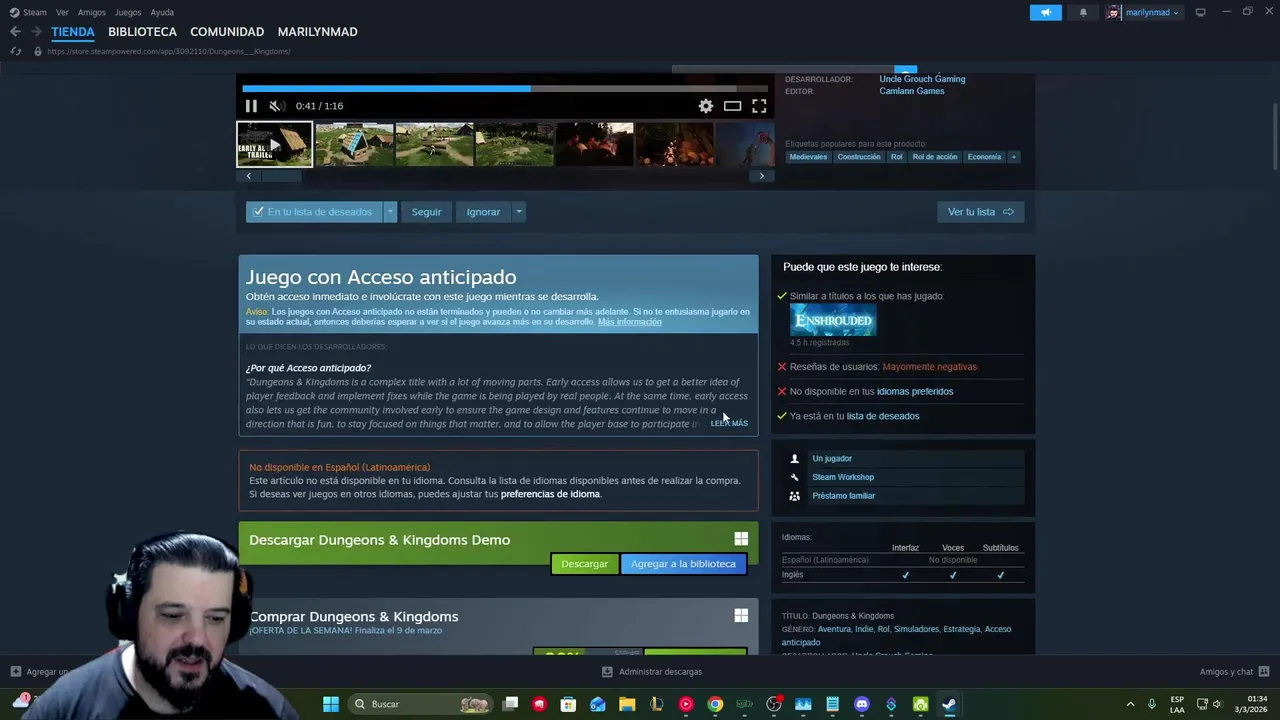Open 'Mayormente negativas' reviews link
The width and height of the screenshot is (1280, 720).
tap(929, 367)
